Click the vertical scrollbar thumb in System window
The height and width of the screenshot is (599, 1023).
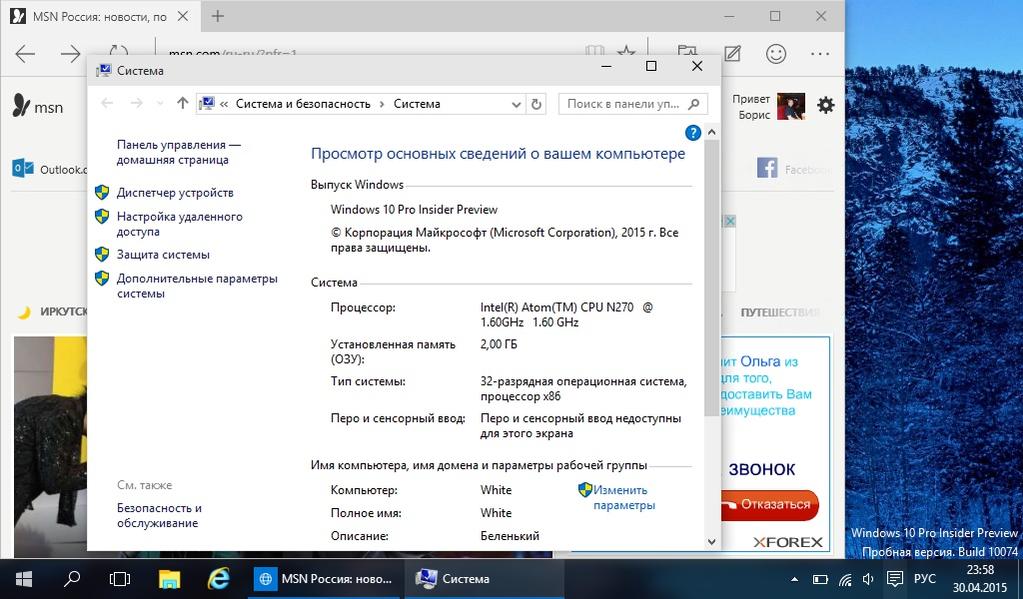(x=712, y=277)
